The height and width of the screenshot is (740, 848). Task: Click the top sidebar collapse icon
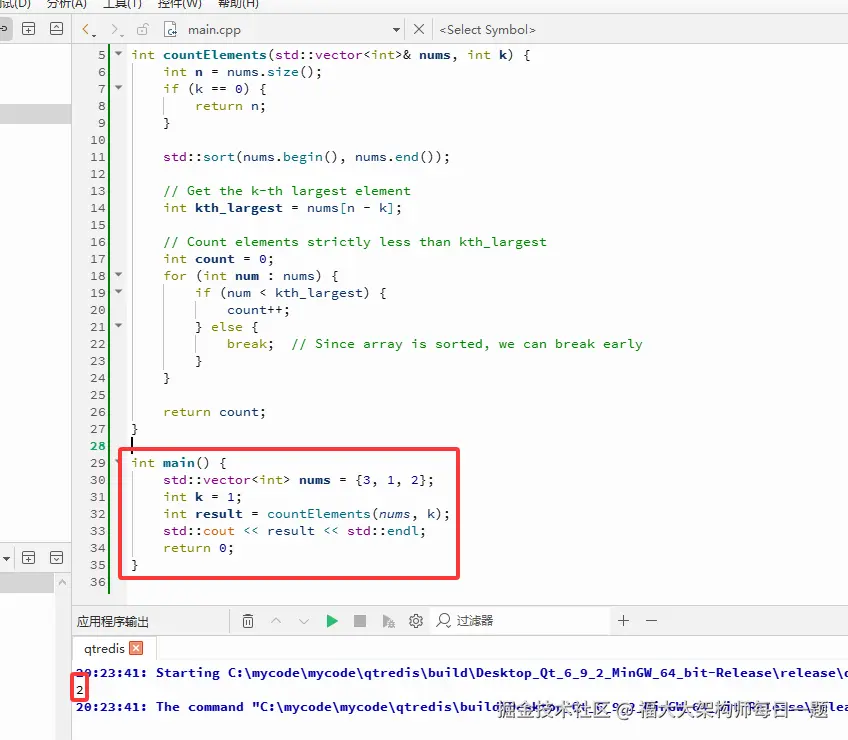pyautogui.click(x=56, y=29)
